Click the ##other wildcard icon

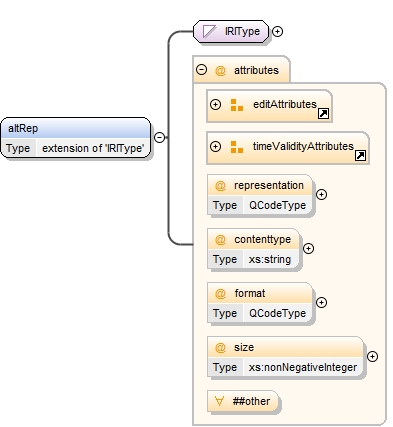point(219,401)
